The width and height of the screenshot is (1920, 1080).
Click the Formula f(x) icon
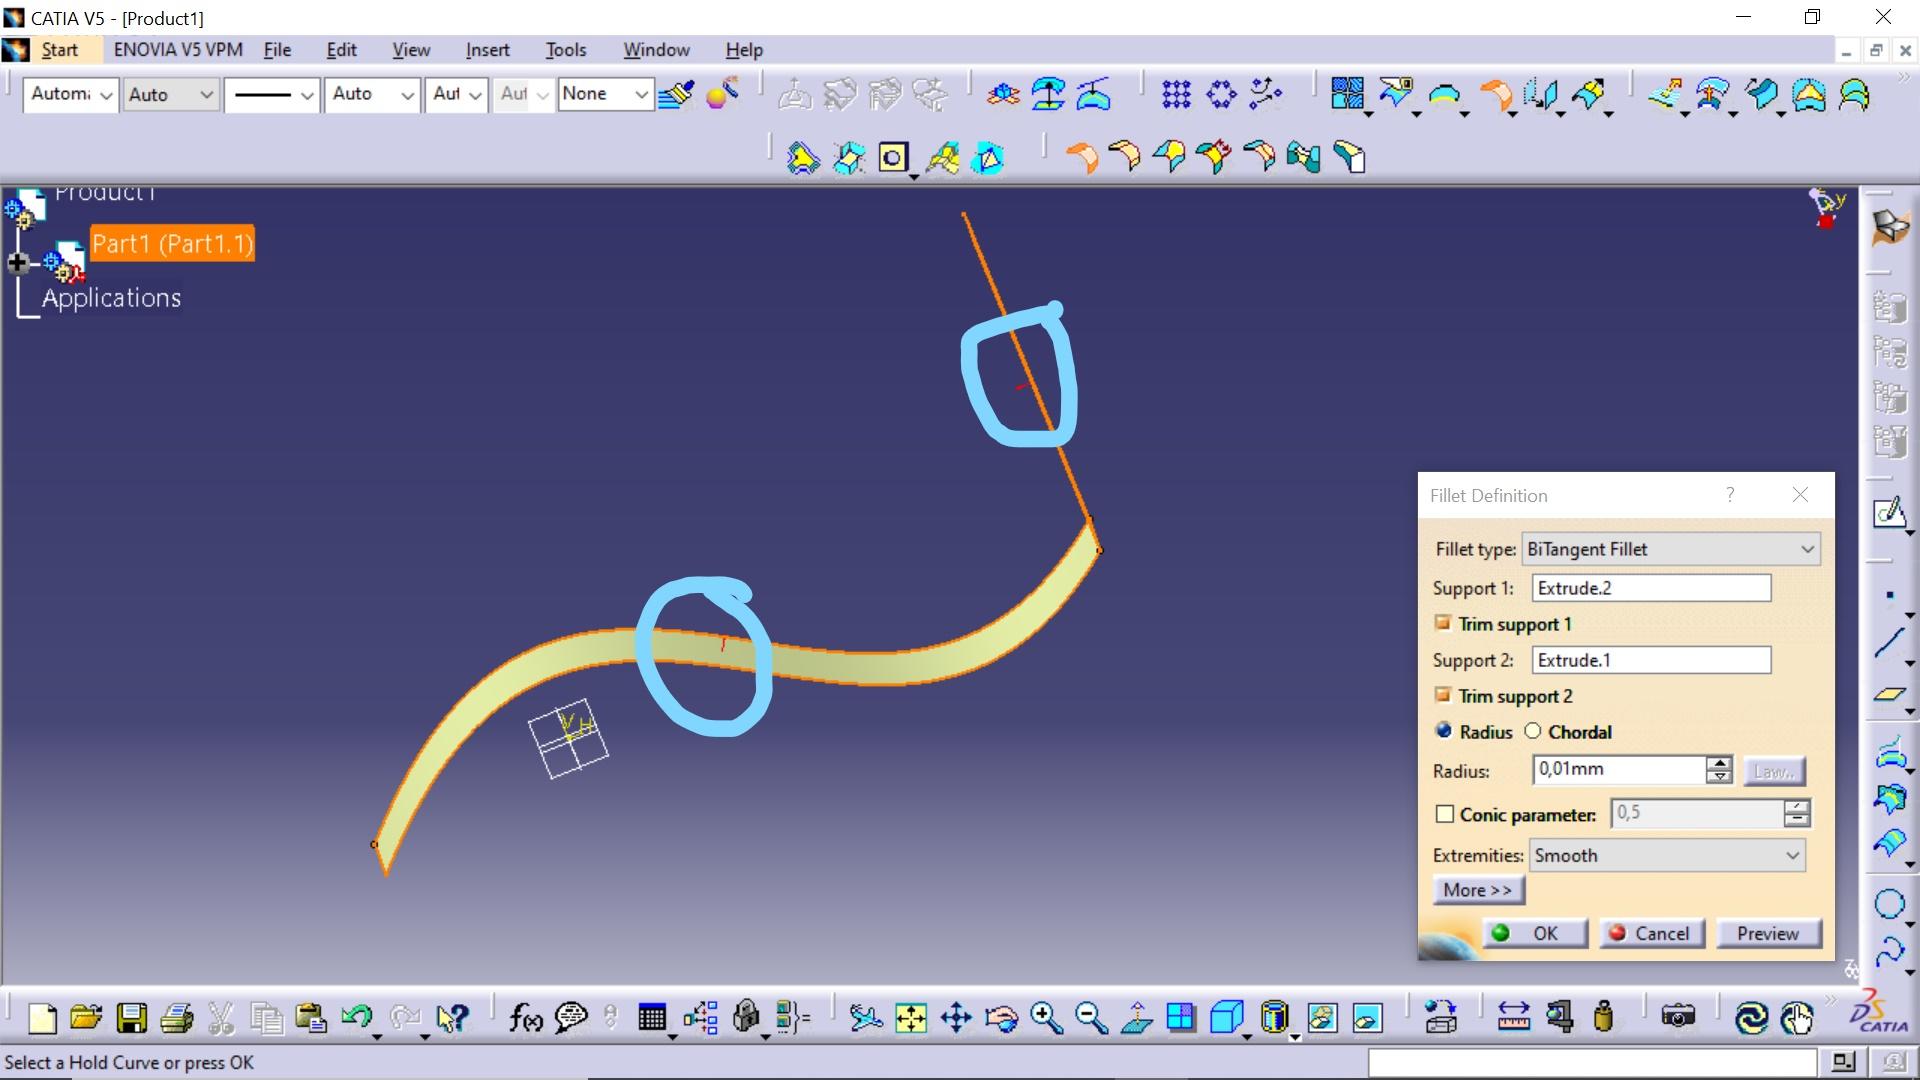tap(525, 1018)
